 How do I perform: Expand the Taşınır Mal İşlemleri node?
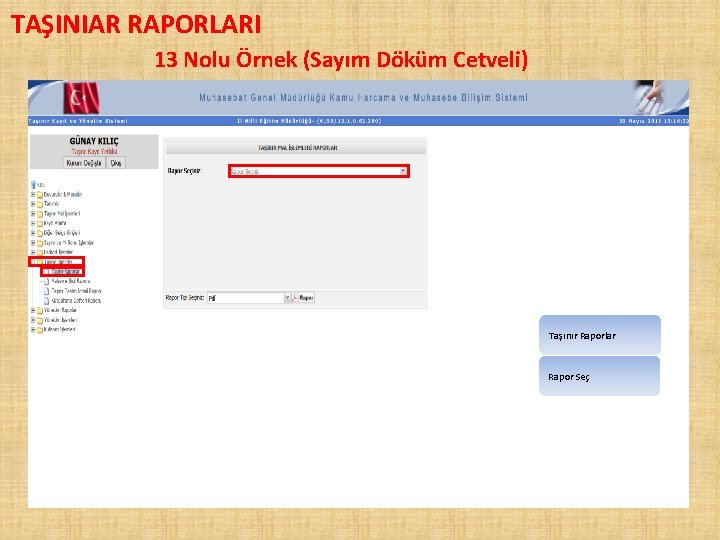(x=33, y=214)
